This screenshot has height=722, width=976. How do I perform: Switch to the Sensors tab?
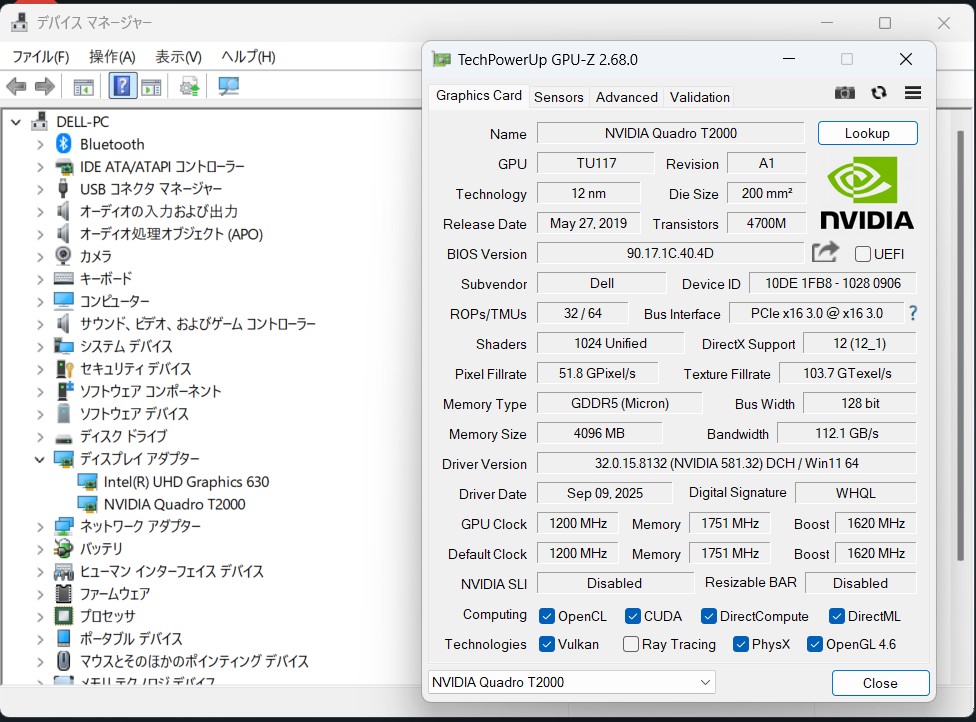click(558, 97)
